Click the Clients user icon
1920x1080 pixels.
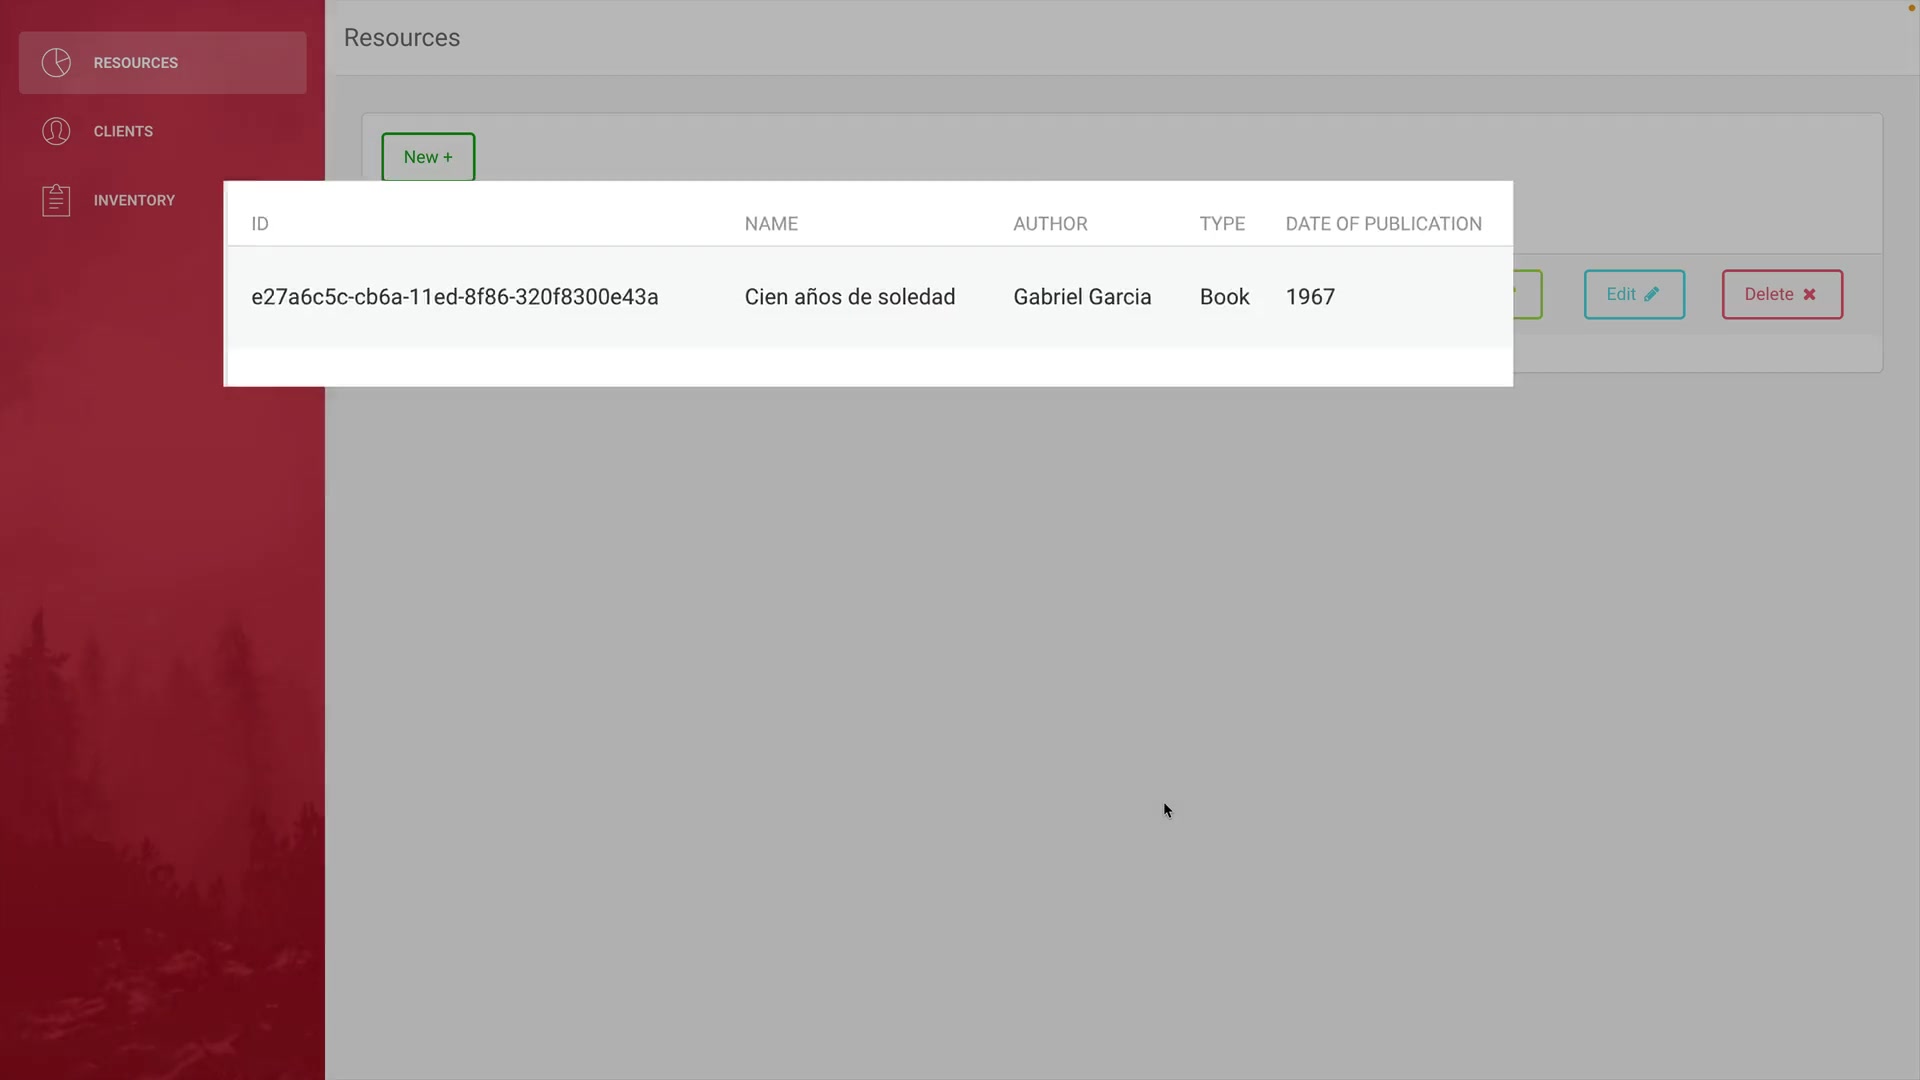pyautogui.click(x=56, y=131)
